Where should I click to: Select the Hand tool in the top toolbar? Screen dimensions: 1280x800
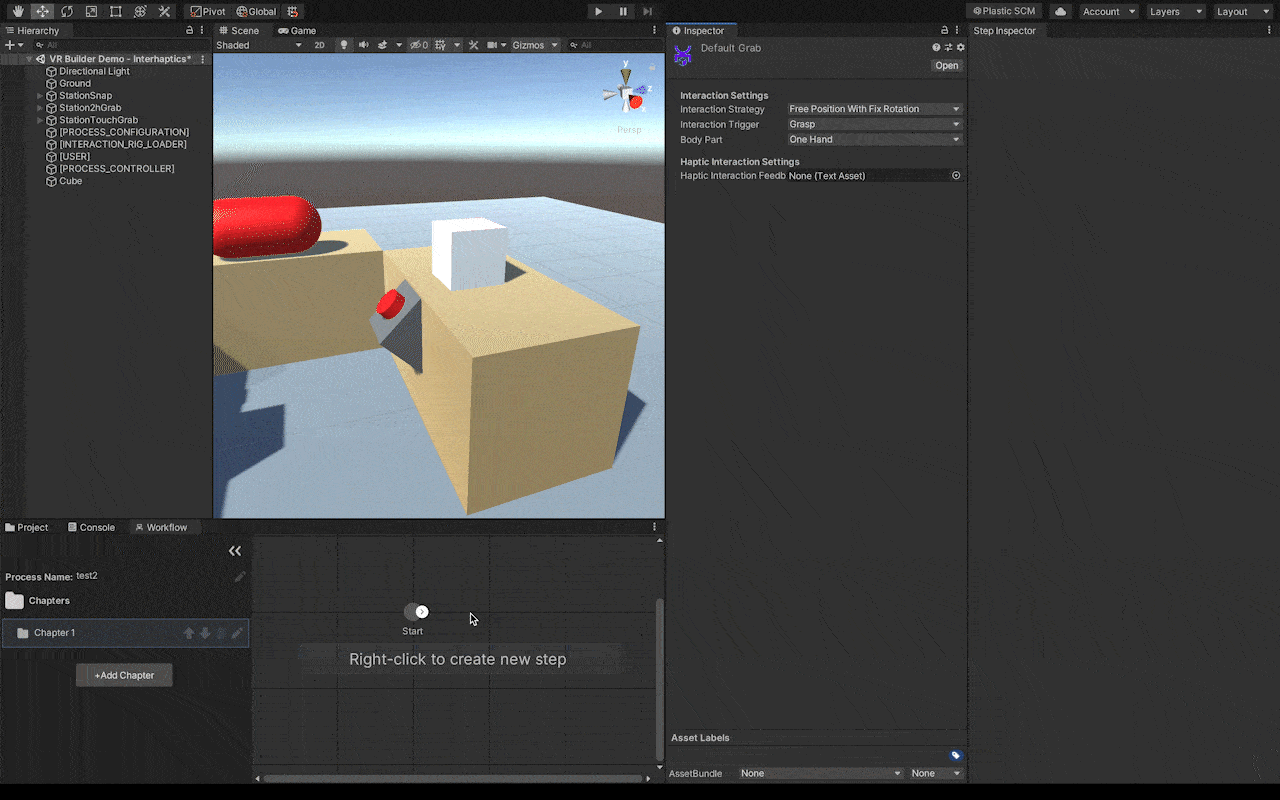(x=18, y=11)
